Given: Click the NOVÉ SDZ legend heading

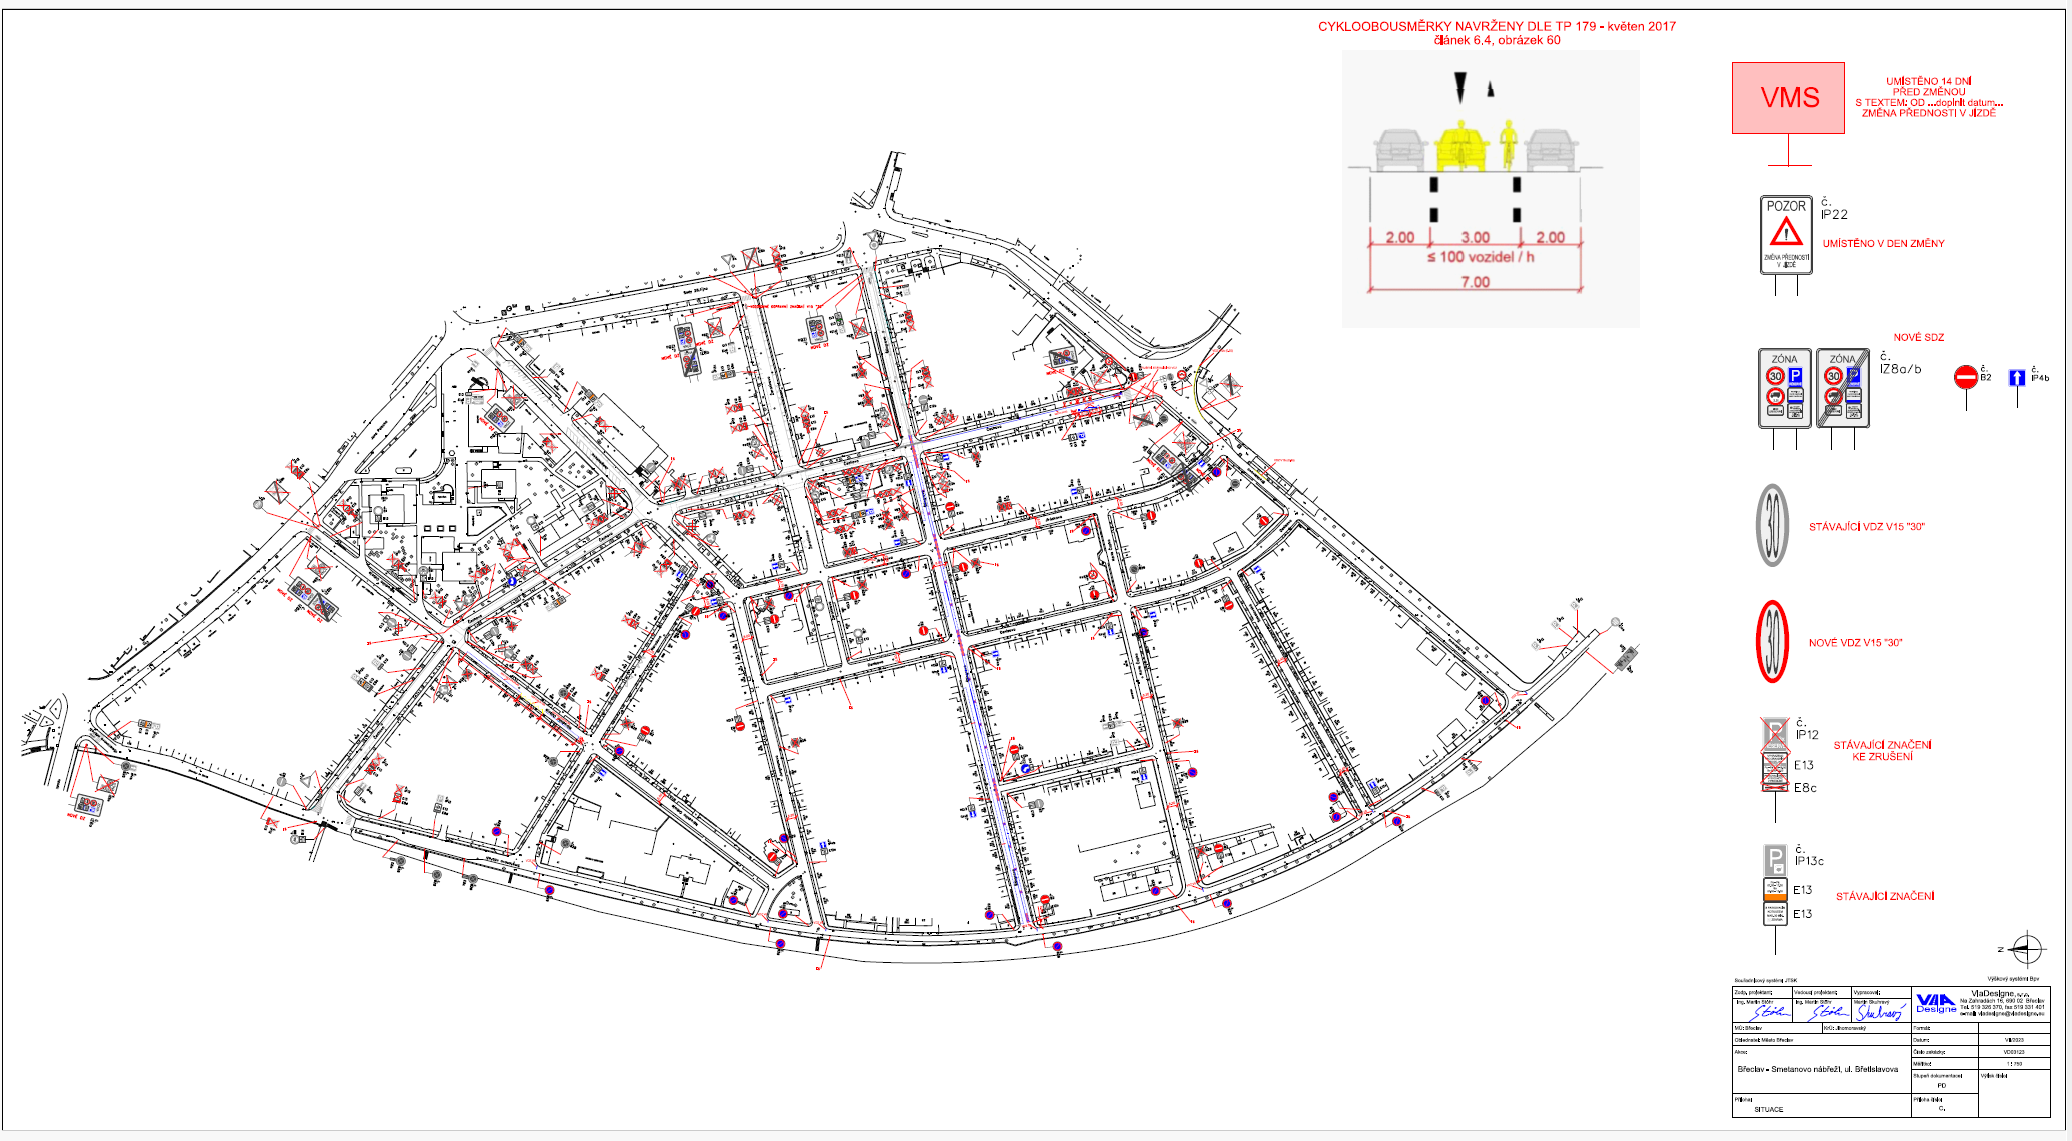Looking at the screenshot, I should coord(1918,338).
